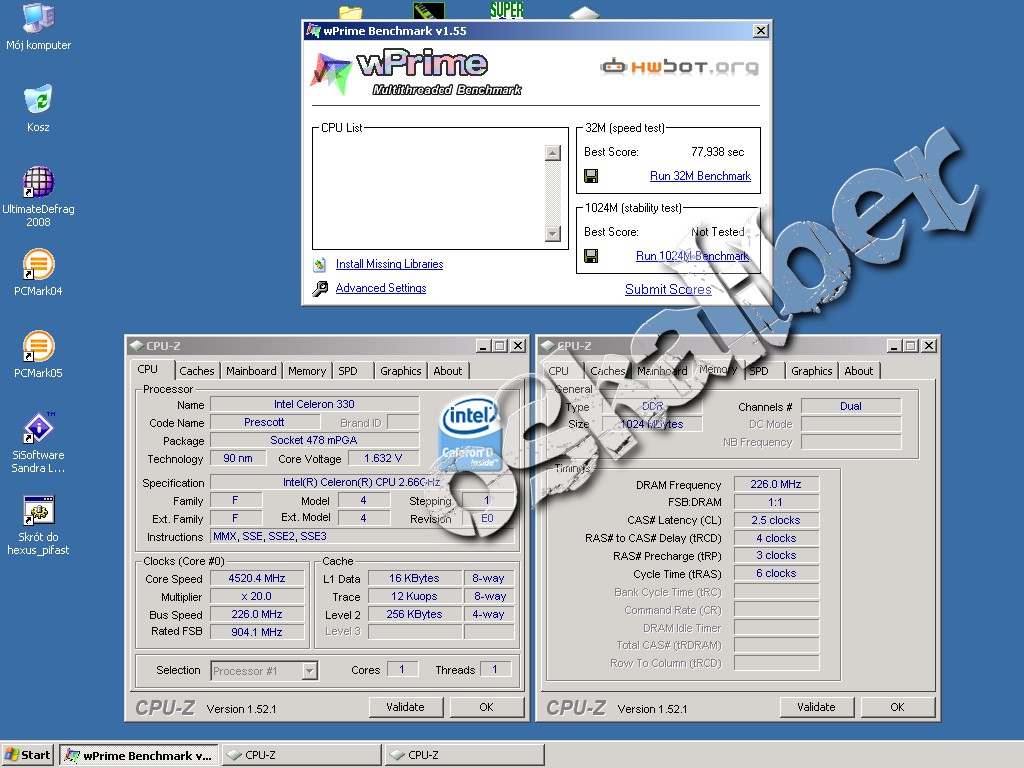Click the Advanced Settings wrench icon

tap(320, 288)
